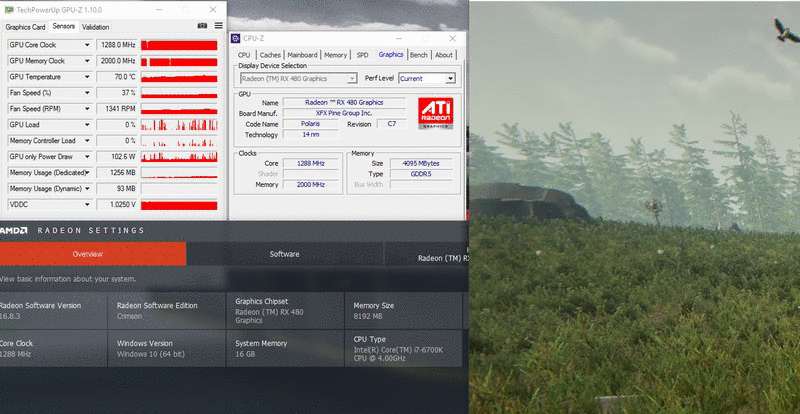Click the XFX Pine Group Inc. field

pyautogui.click(x=344, y=113)
